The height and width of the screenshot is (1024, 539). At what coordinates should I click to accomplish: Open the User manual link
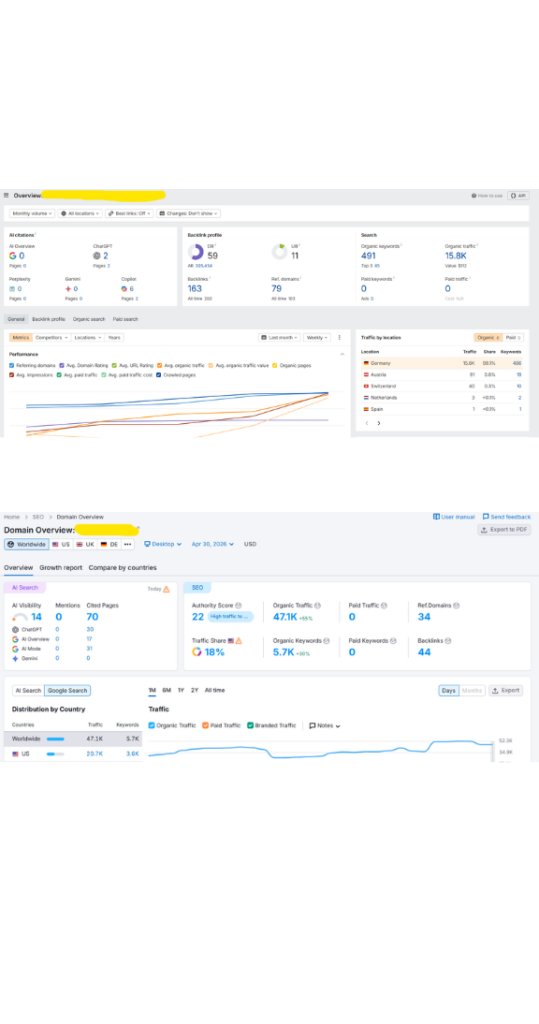click(454, 517)
